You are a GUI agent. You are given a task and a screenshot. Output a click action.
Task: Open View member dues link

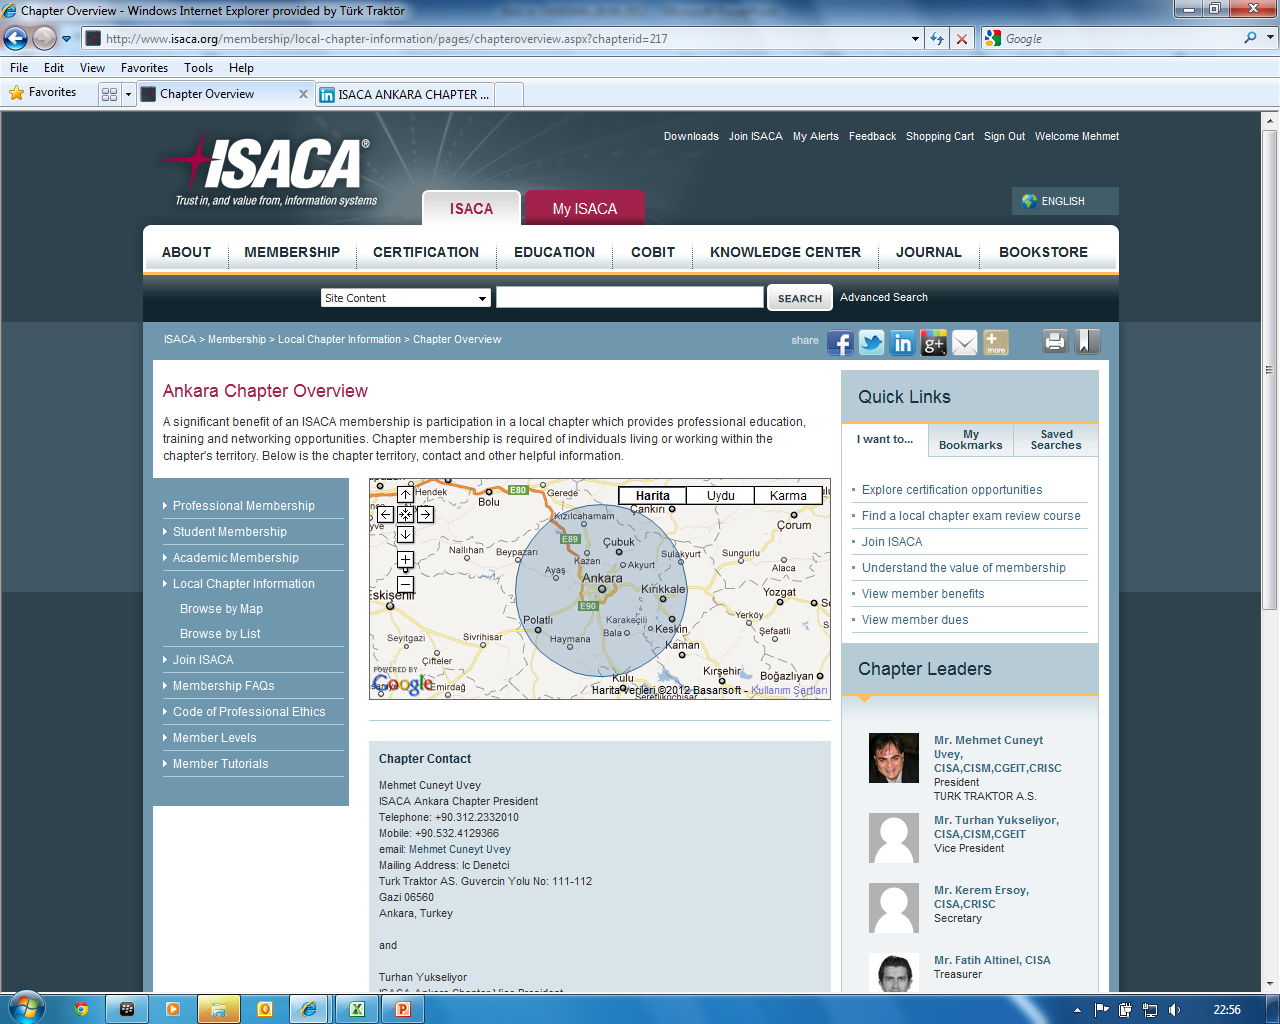915,620
